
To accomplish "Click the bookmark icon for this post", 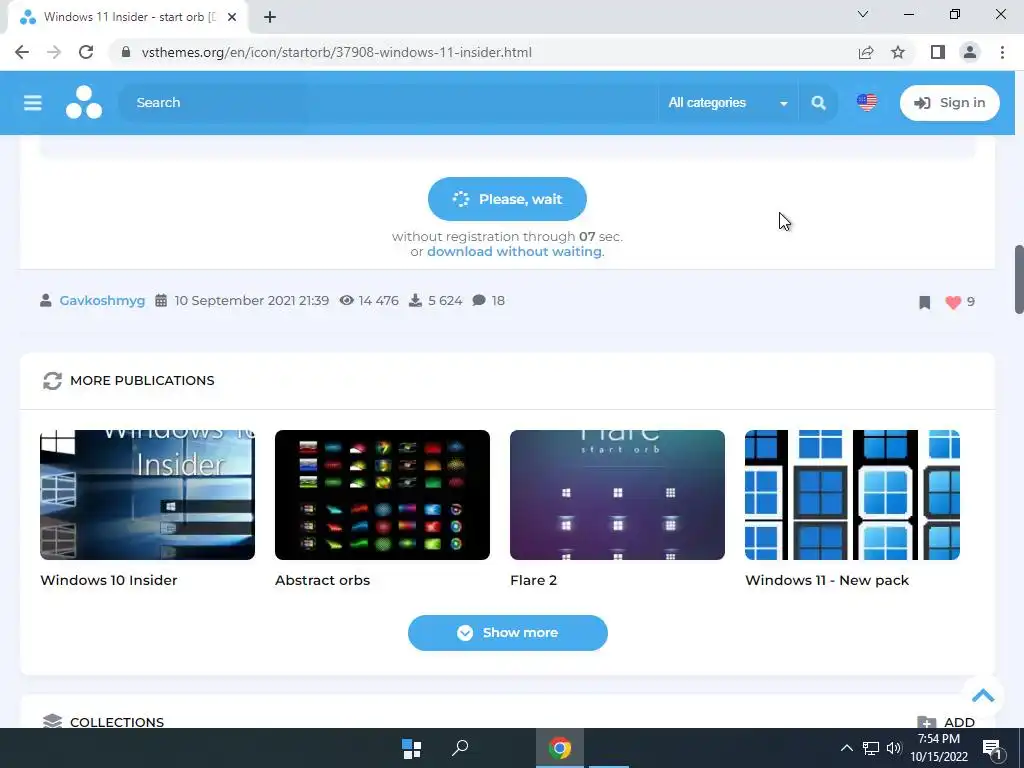I will click(924, 302).
